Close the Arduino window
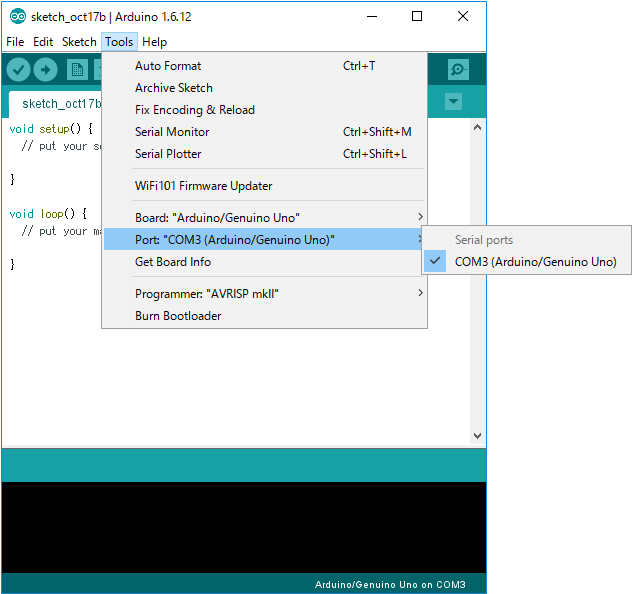This screenshot has height=594, width=632. (x=463, y=17)
